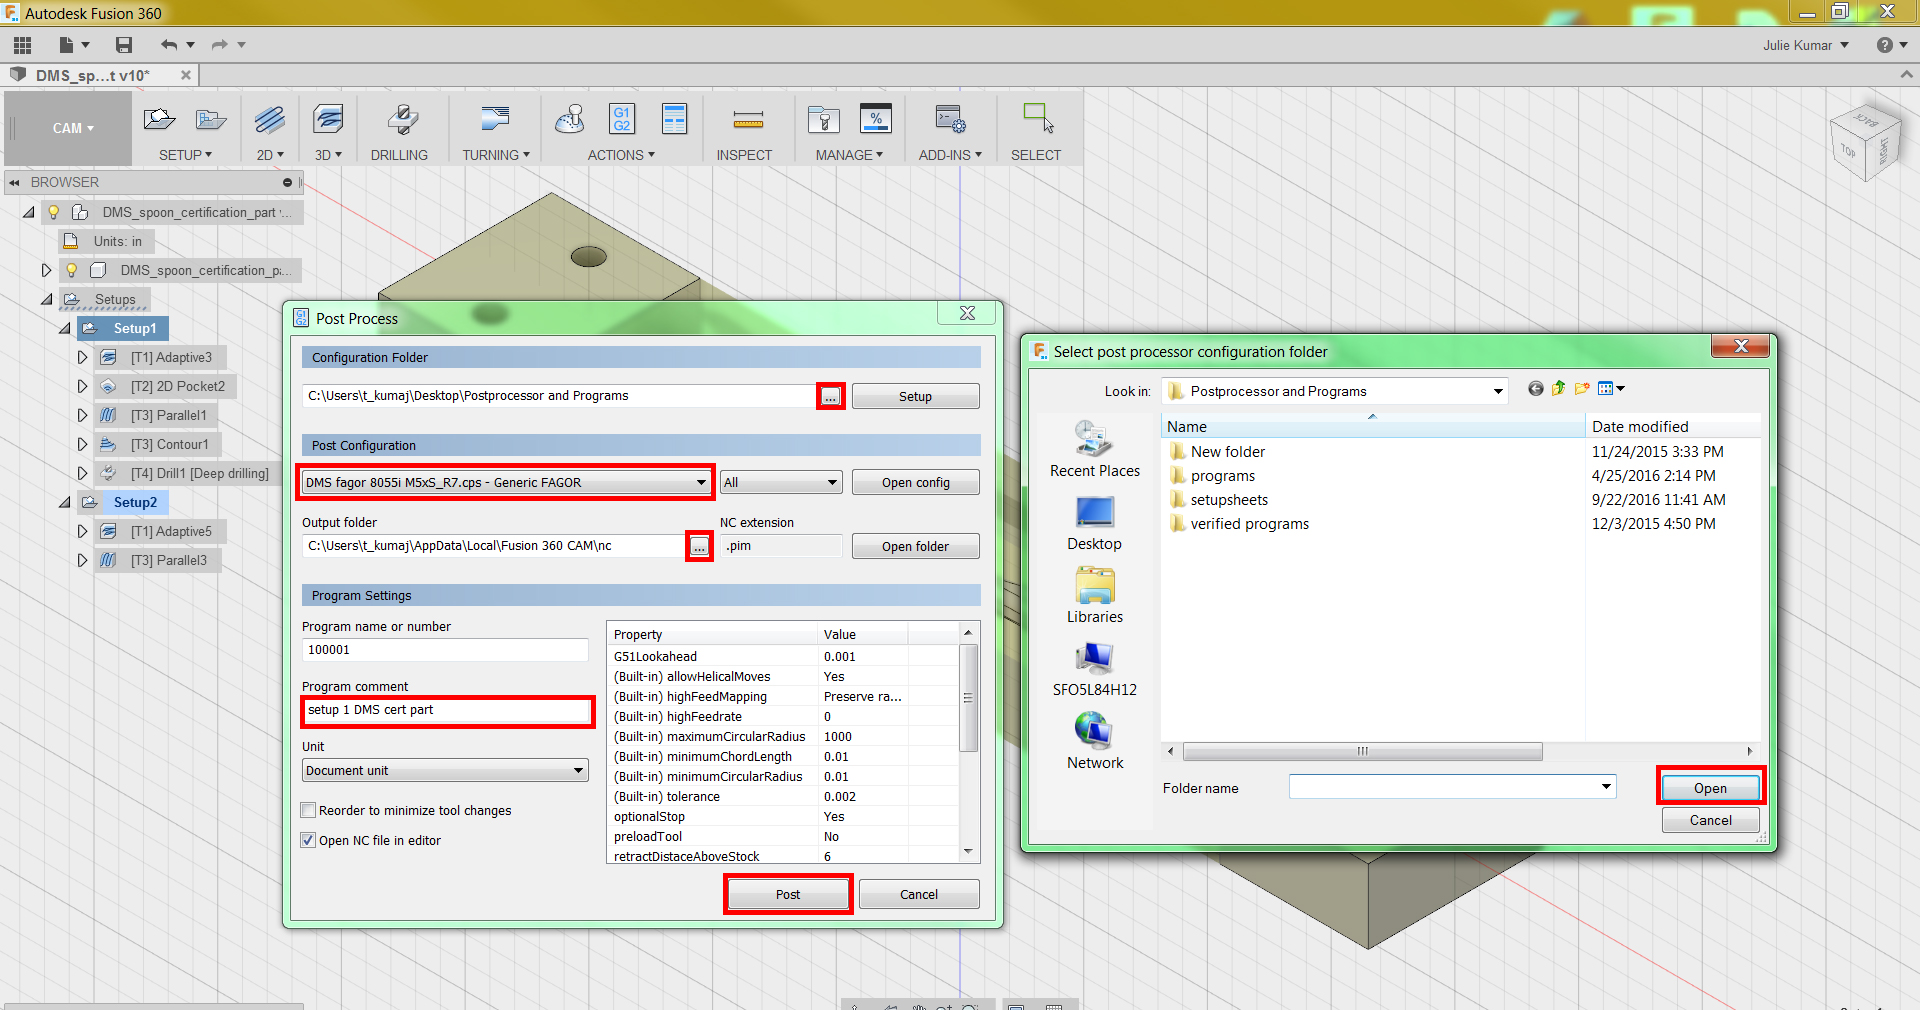Toggle Reorder to minimize tool changes

[x=309, y=810]
